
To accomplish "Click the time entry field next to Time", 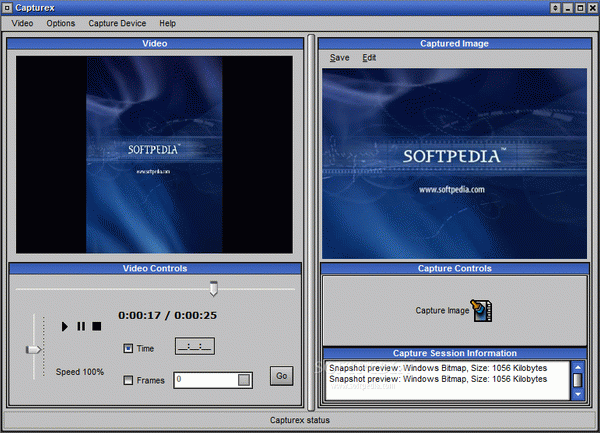I will tap(195, 346).
